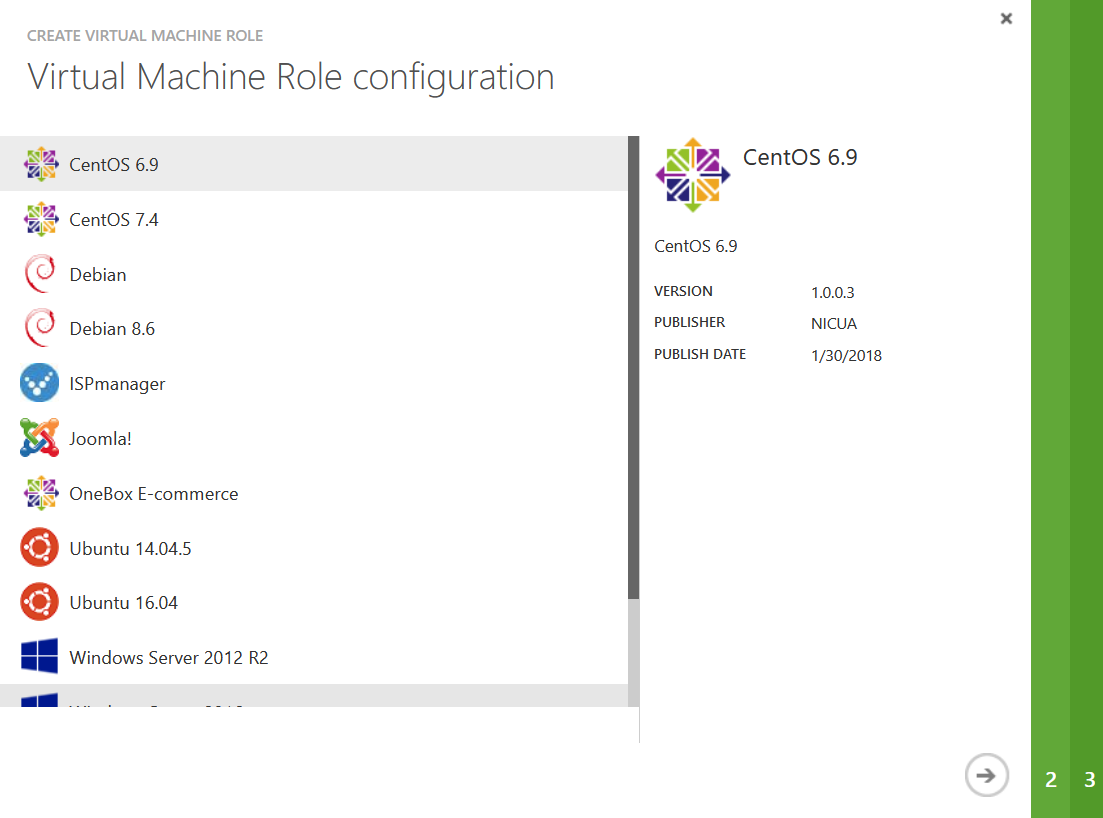Select the ISPmanager gallery item

(314, 383)
